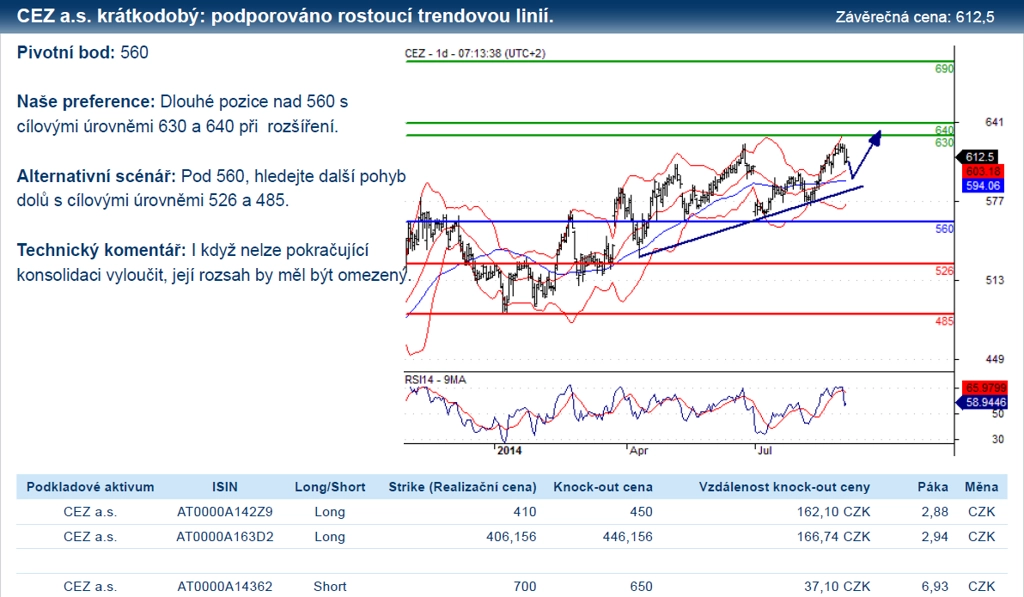The width and height of the screenshot is (1024, 597).
Task: Click the distance value '37,10 CZK'
Action: pyautogui.click(x=837, y=587)
